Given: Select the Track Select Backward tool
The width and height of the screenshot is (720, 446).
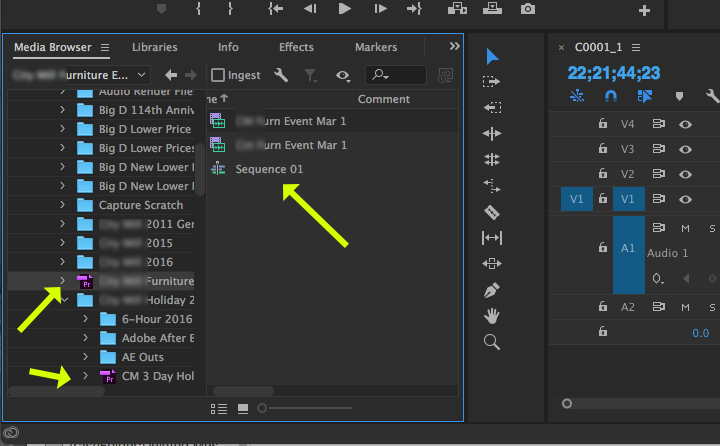Looking at the screenshot, I should pyautogui.click(x=492, y=107).
